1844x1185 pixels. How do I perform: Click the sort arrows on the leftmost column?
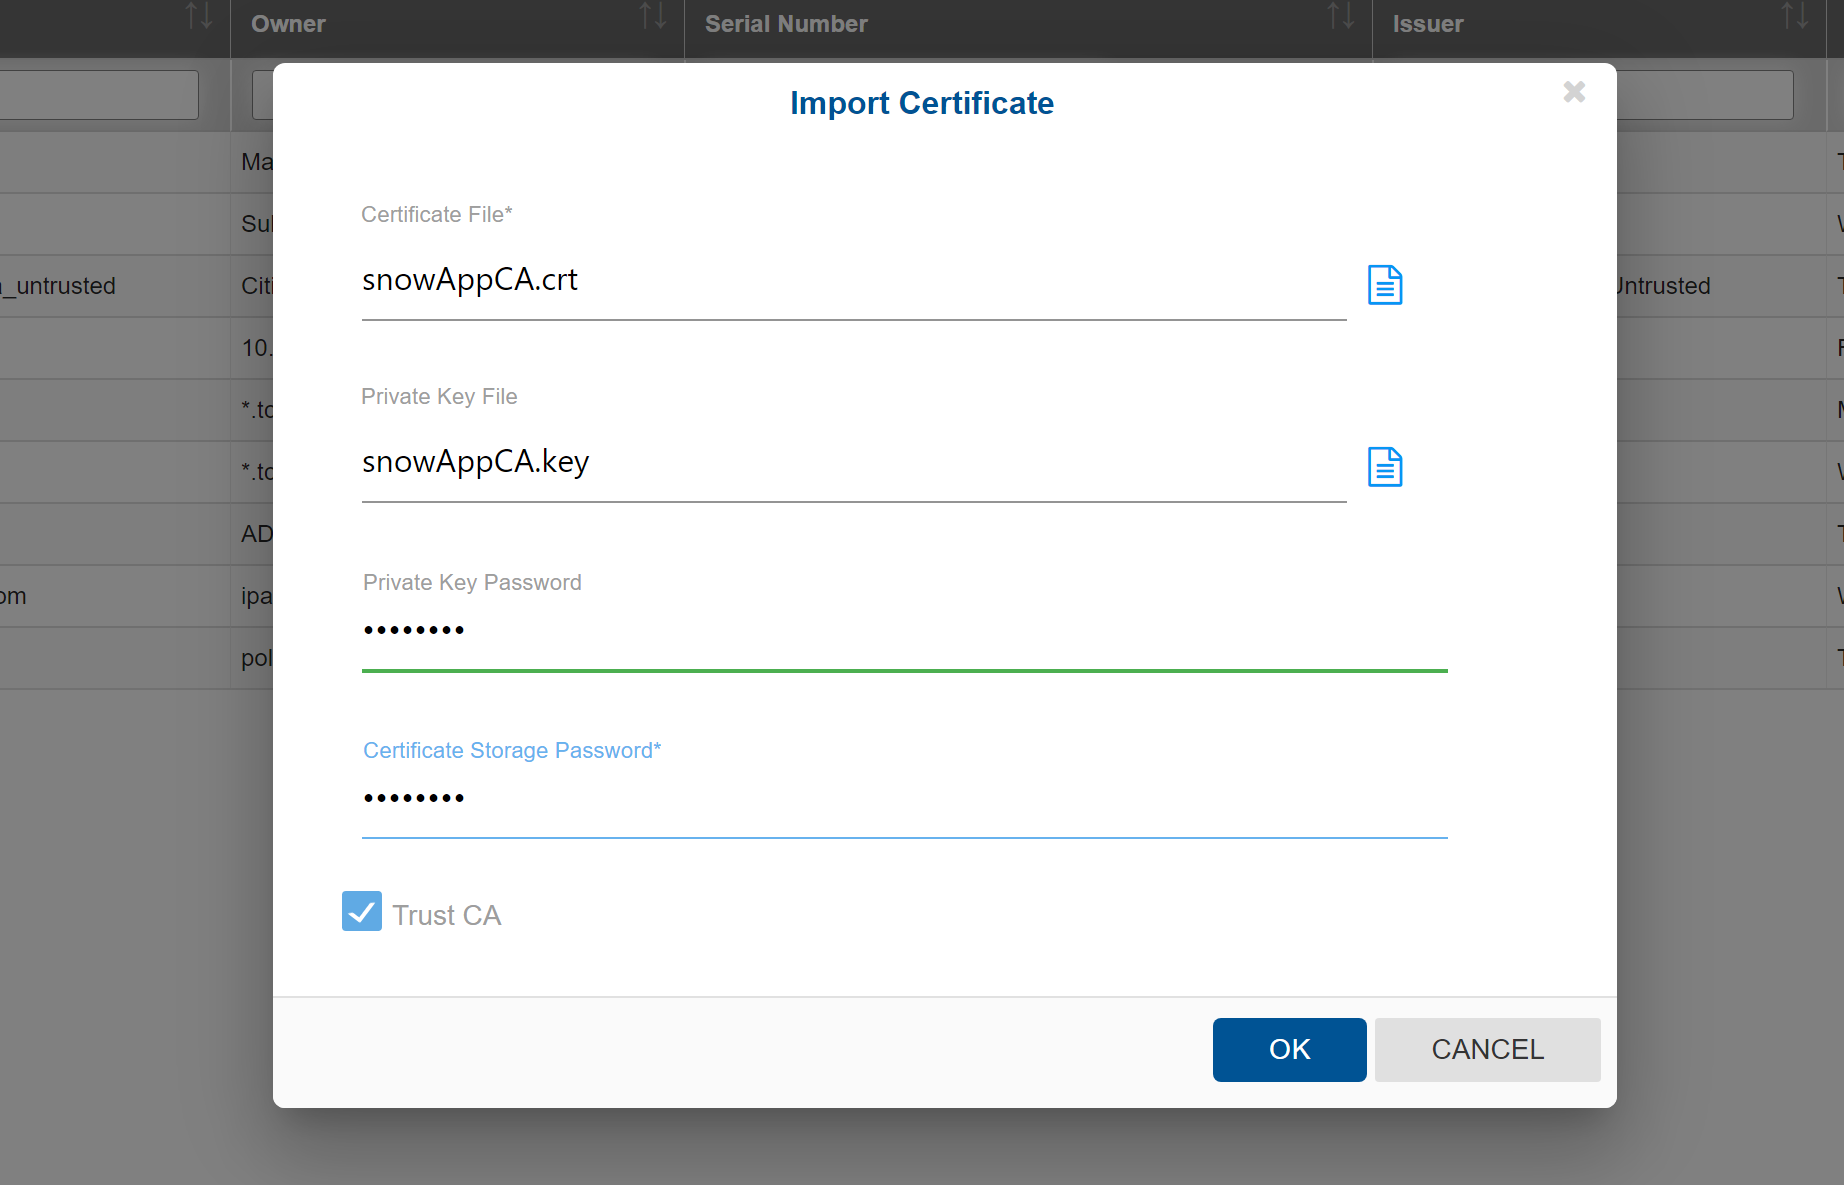(198, 16)
